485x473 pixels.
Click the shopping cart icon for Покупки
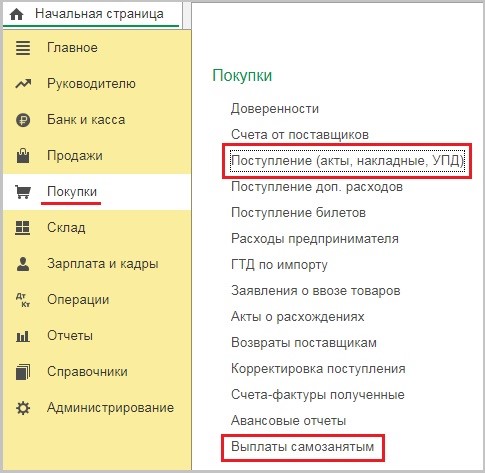tap(23, 192)
